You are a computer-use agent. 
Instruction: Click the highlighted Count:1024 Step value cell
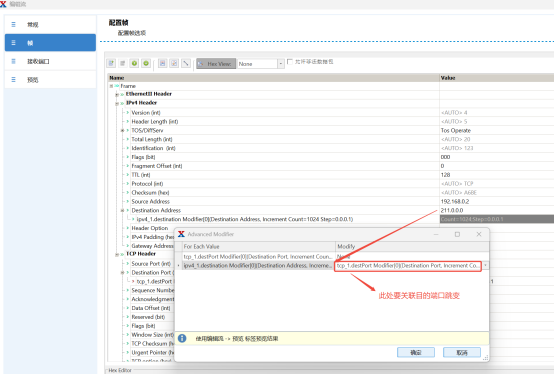(497, 219)
